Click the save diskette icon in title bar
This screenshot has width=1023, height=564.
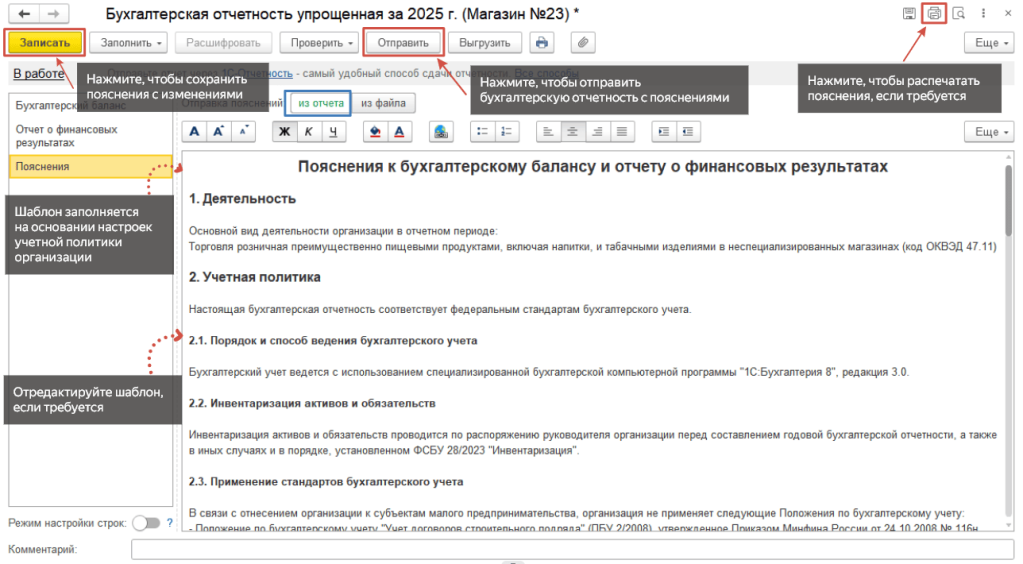[x=909, y=13]
